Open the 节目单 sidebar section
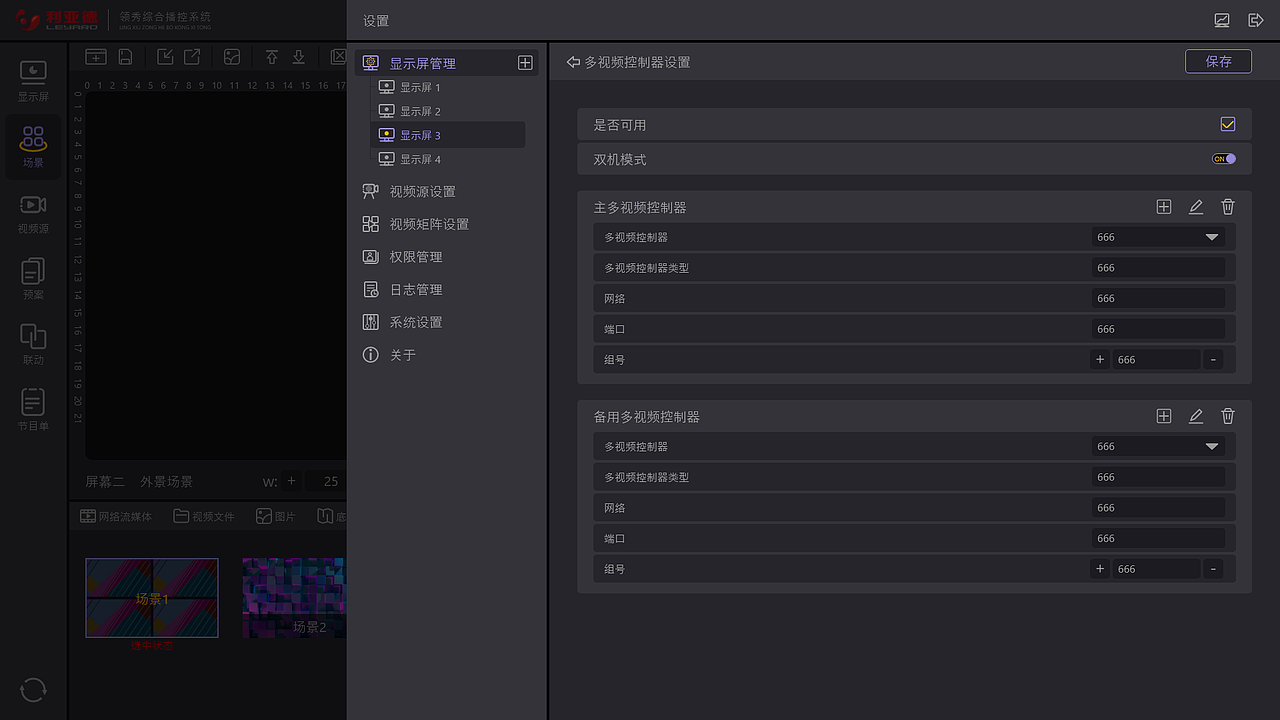Viewport: 1280px width, 720px height. tap(33, 410)
